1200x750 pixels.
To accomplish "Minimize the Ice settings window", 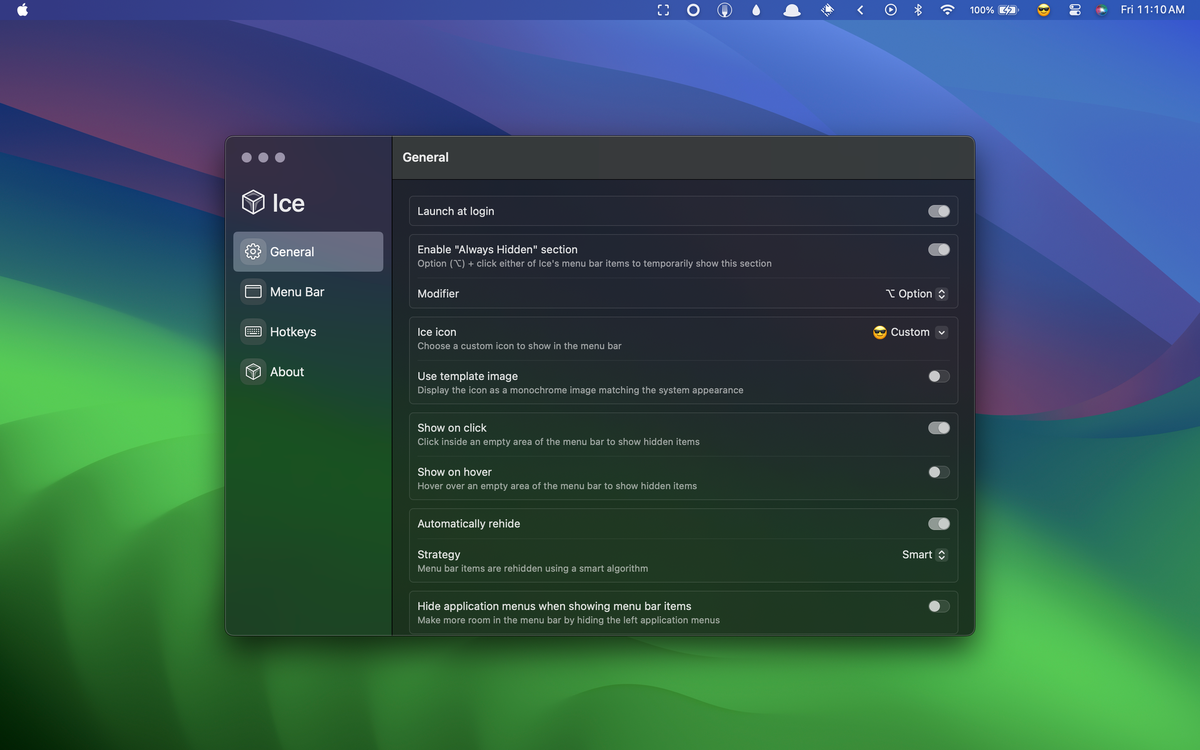I will click(263, 157).
